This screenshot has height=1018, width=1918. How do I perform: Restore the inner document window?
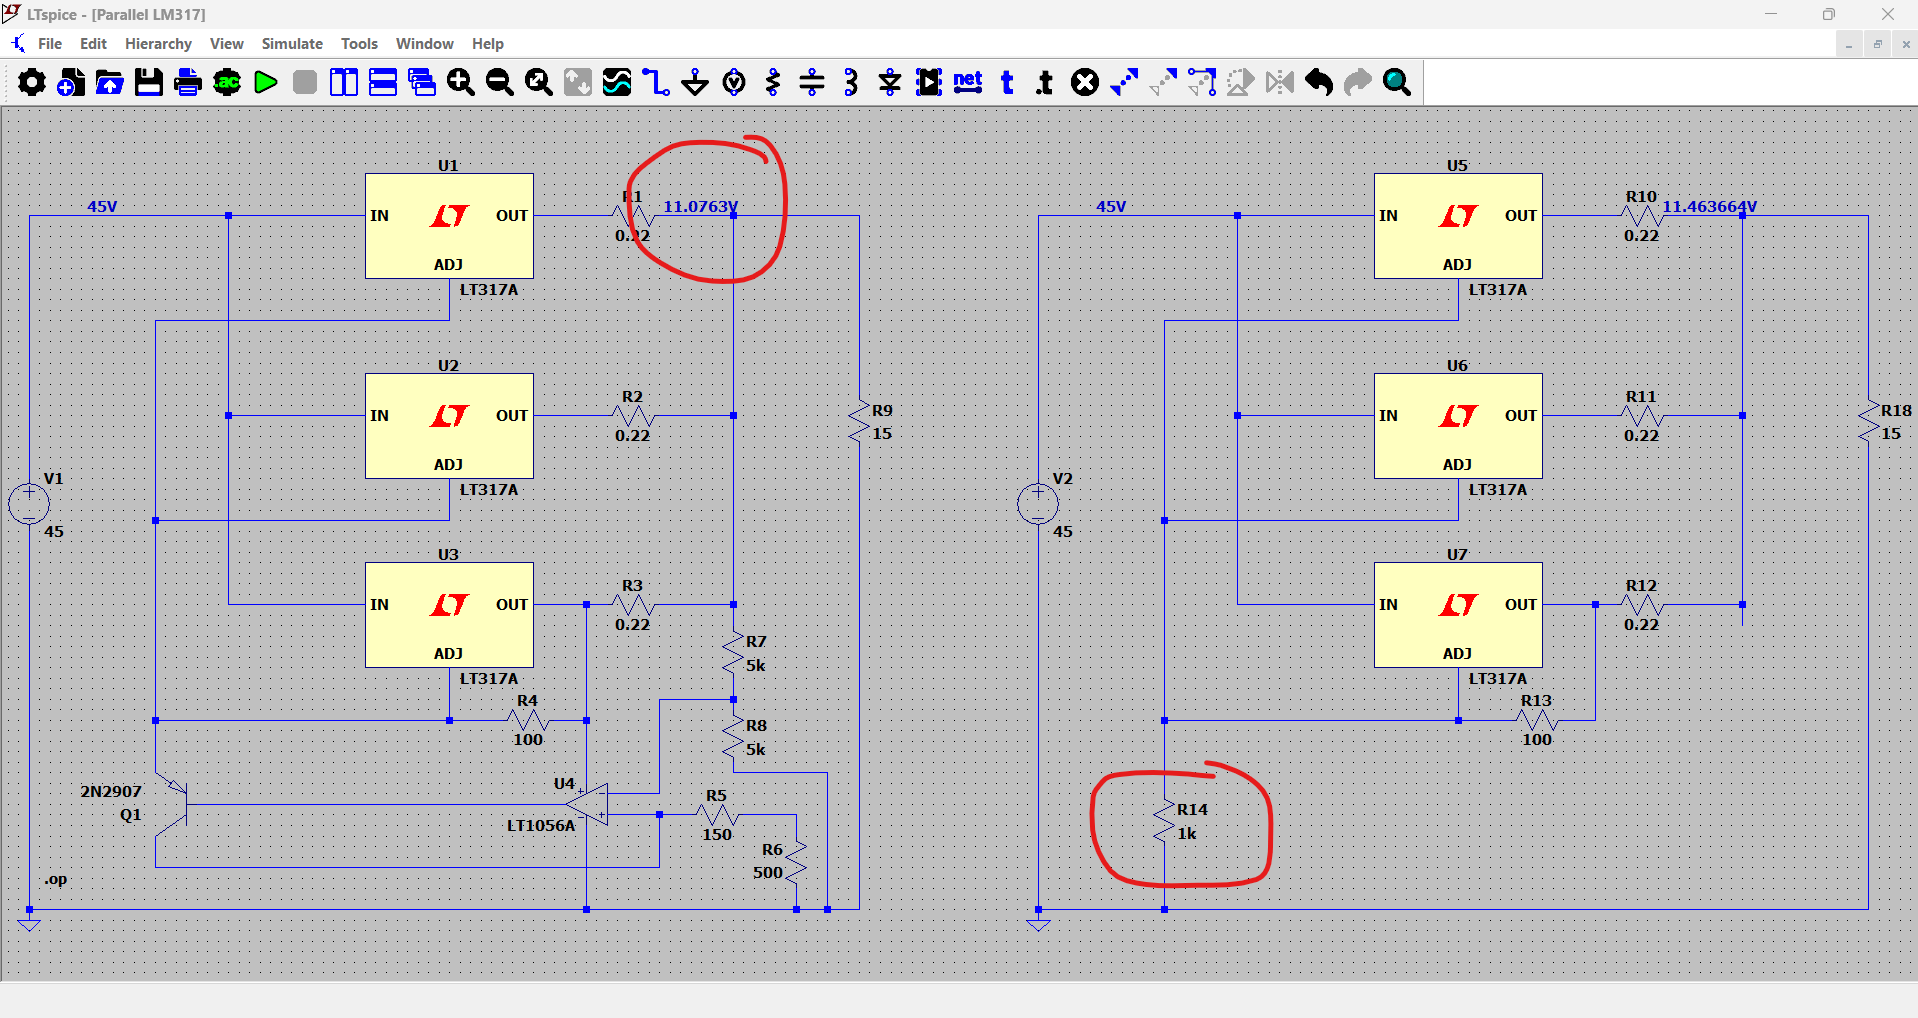click(1877, 44)
